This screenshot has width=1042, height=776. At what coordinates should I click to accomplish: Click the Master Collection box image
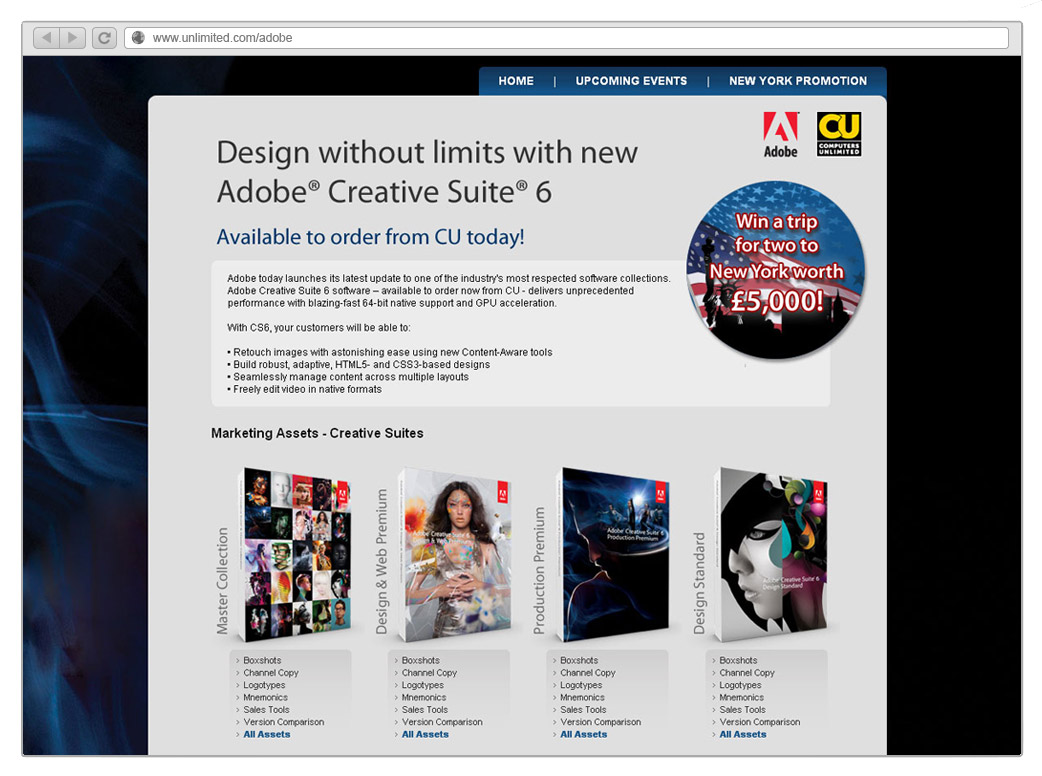294,555
